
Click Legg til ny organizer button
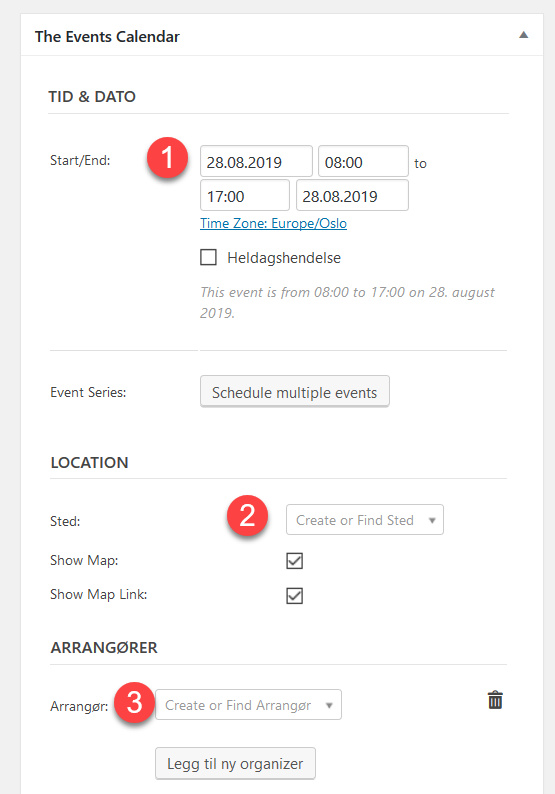pyautogui.click(x=235, y=764)
